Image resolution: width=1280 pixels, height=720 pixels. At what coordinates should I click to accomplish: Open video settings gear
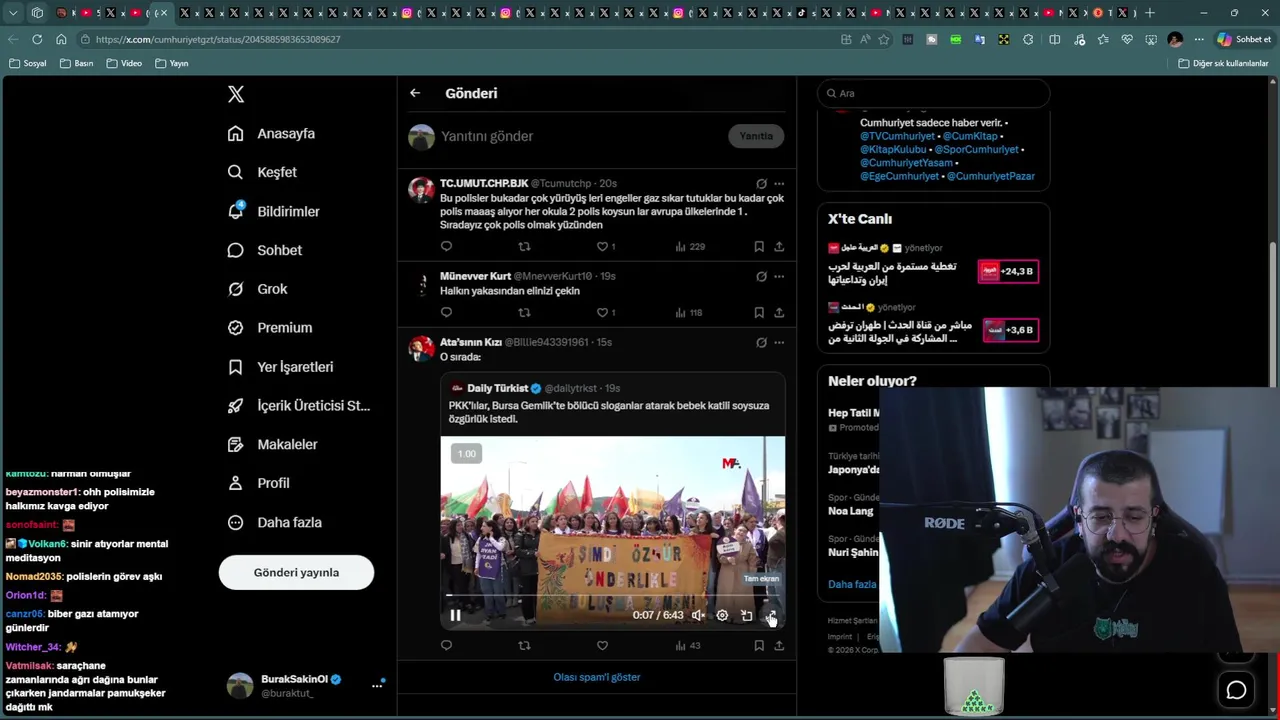coord(722,615)
